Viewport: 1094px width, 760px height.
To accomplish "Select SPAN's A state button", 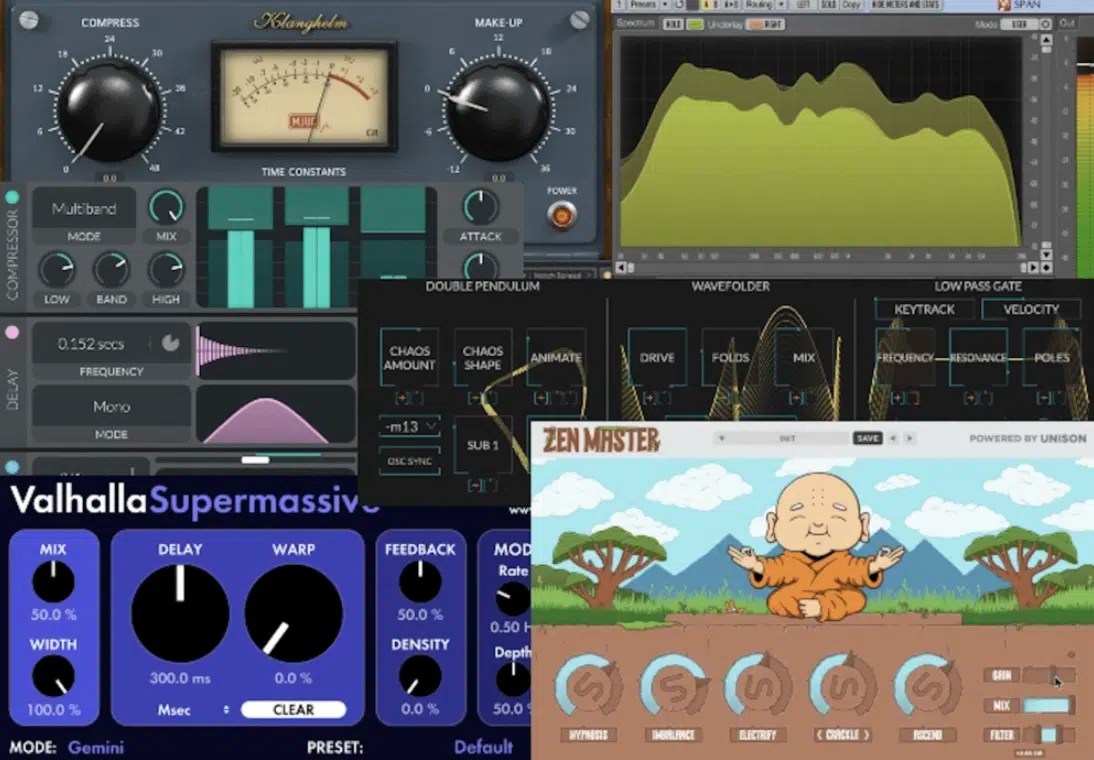I will 705,4.
